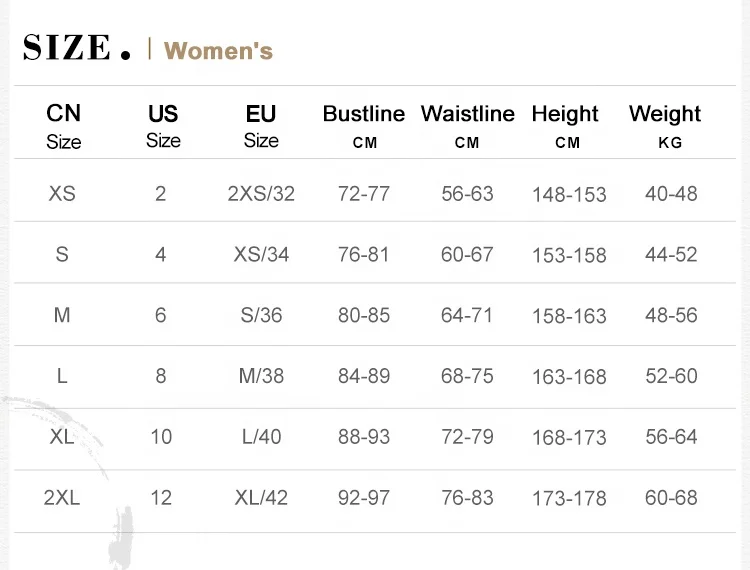Select the US Size column header

(163, 126)
